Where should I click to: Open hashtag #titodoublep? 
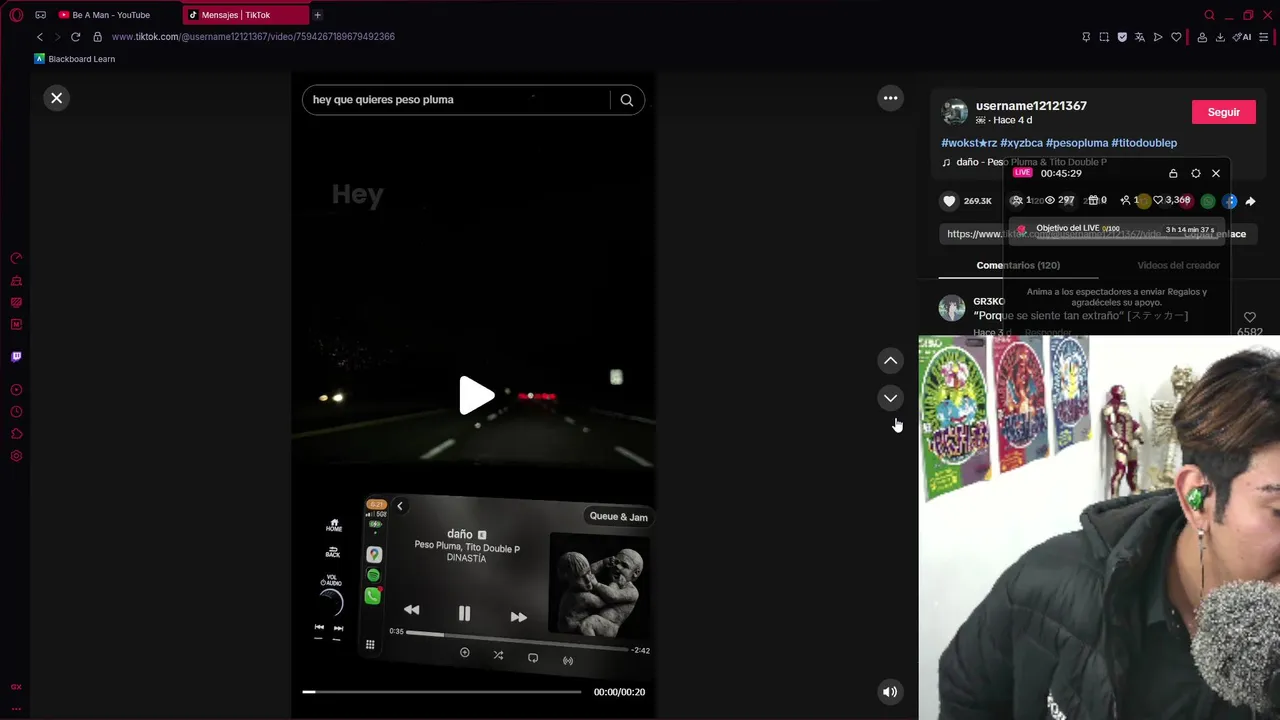[x=1144, y=143]
